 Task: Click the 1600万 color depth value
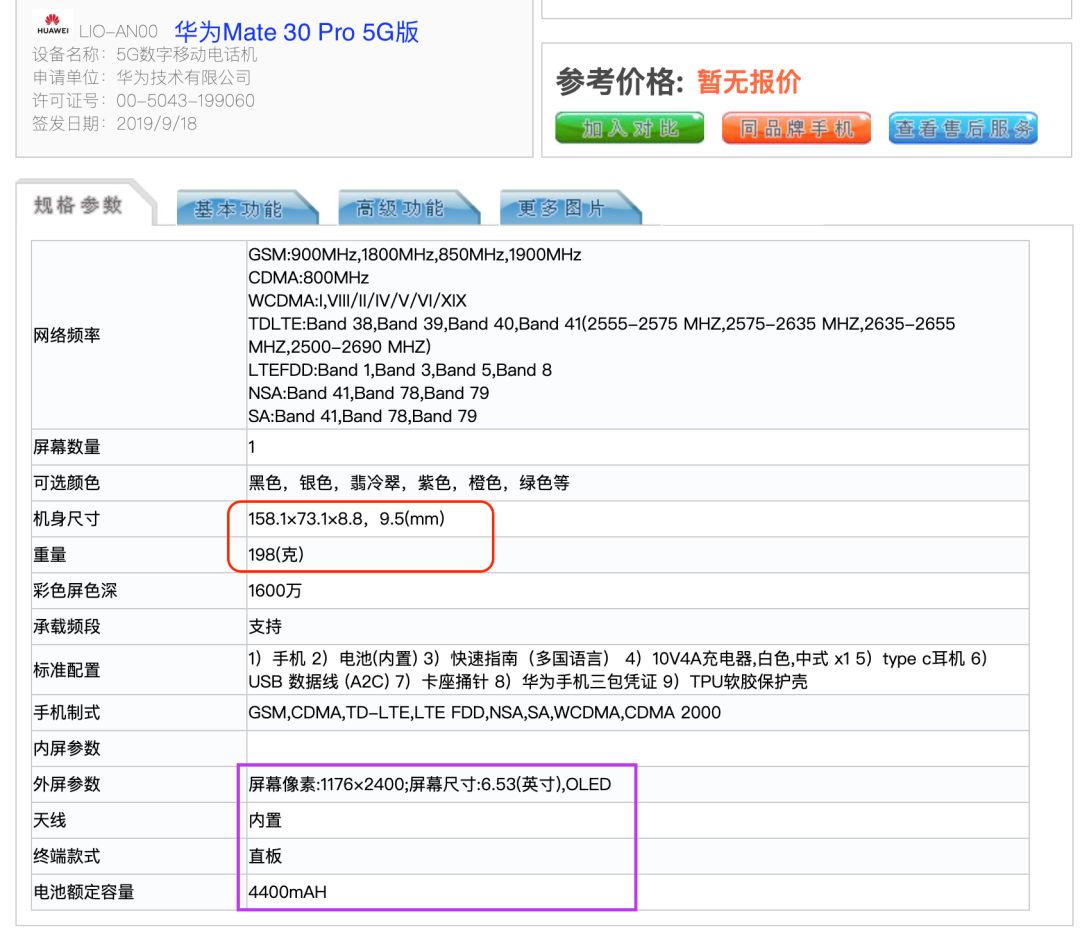coord(275,590)
